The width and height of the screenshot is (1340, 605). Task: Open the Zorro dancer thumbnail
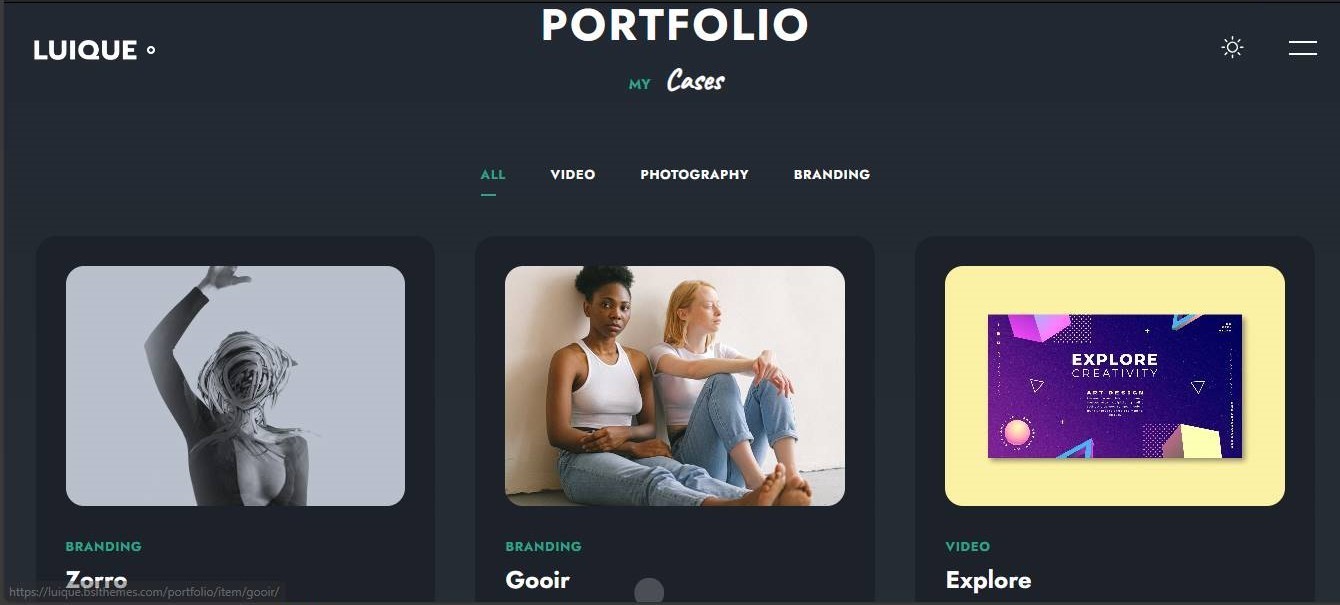point(235,385)
